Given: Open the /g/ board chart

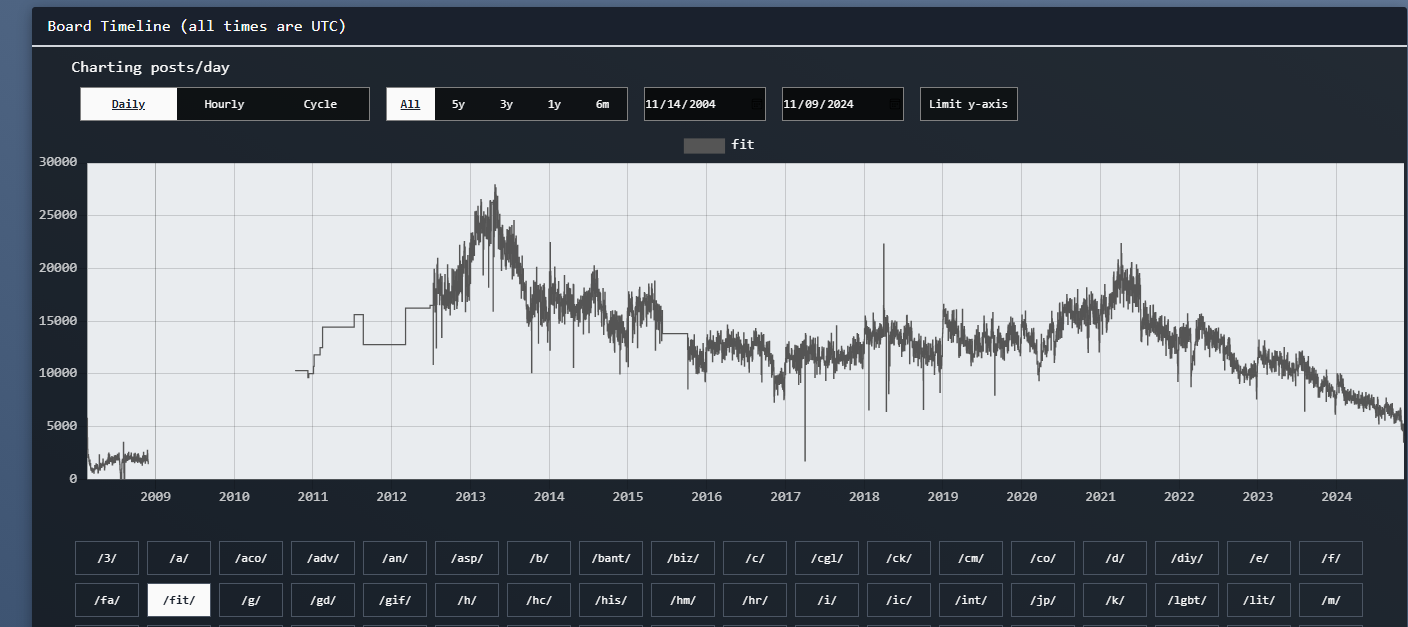Looking at the screenshot, I should 251,600.
